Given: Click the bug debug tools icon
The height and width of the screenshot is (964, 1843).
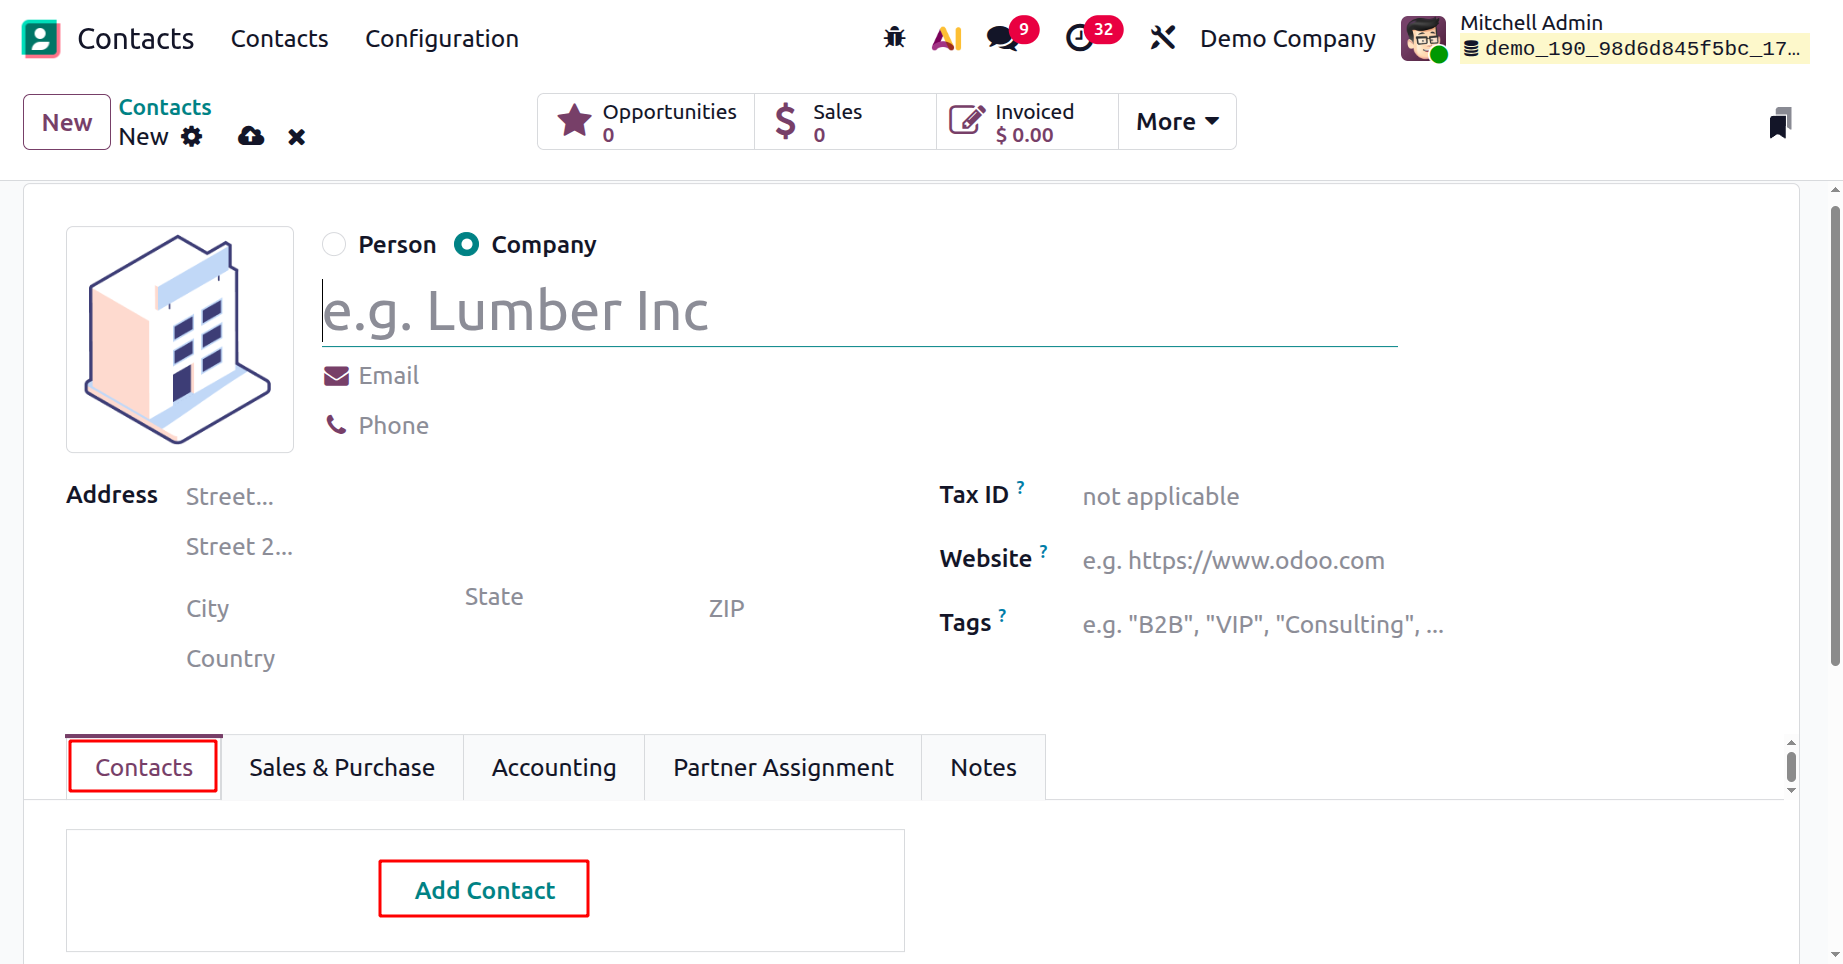Looking at the screenshot, I should tap(894, 38).
